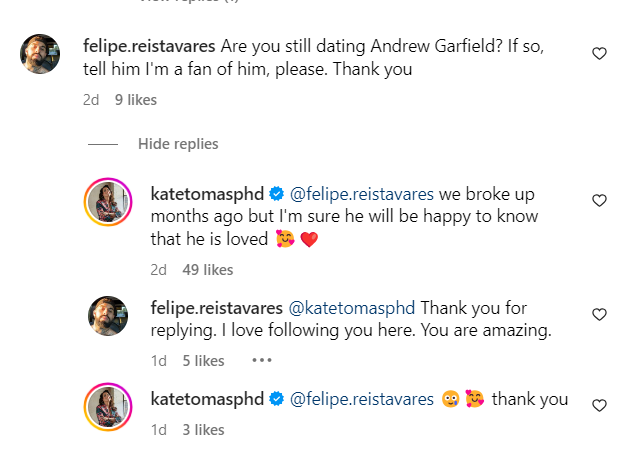Like katetomasphd's 'we broke up' reply
The height and width of the screenshot is (468, 624).
click(599, 200)
